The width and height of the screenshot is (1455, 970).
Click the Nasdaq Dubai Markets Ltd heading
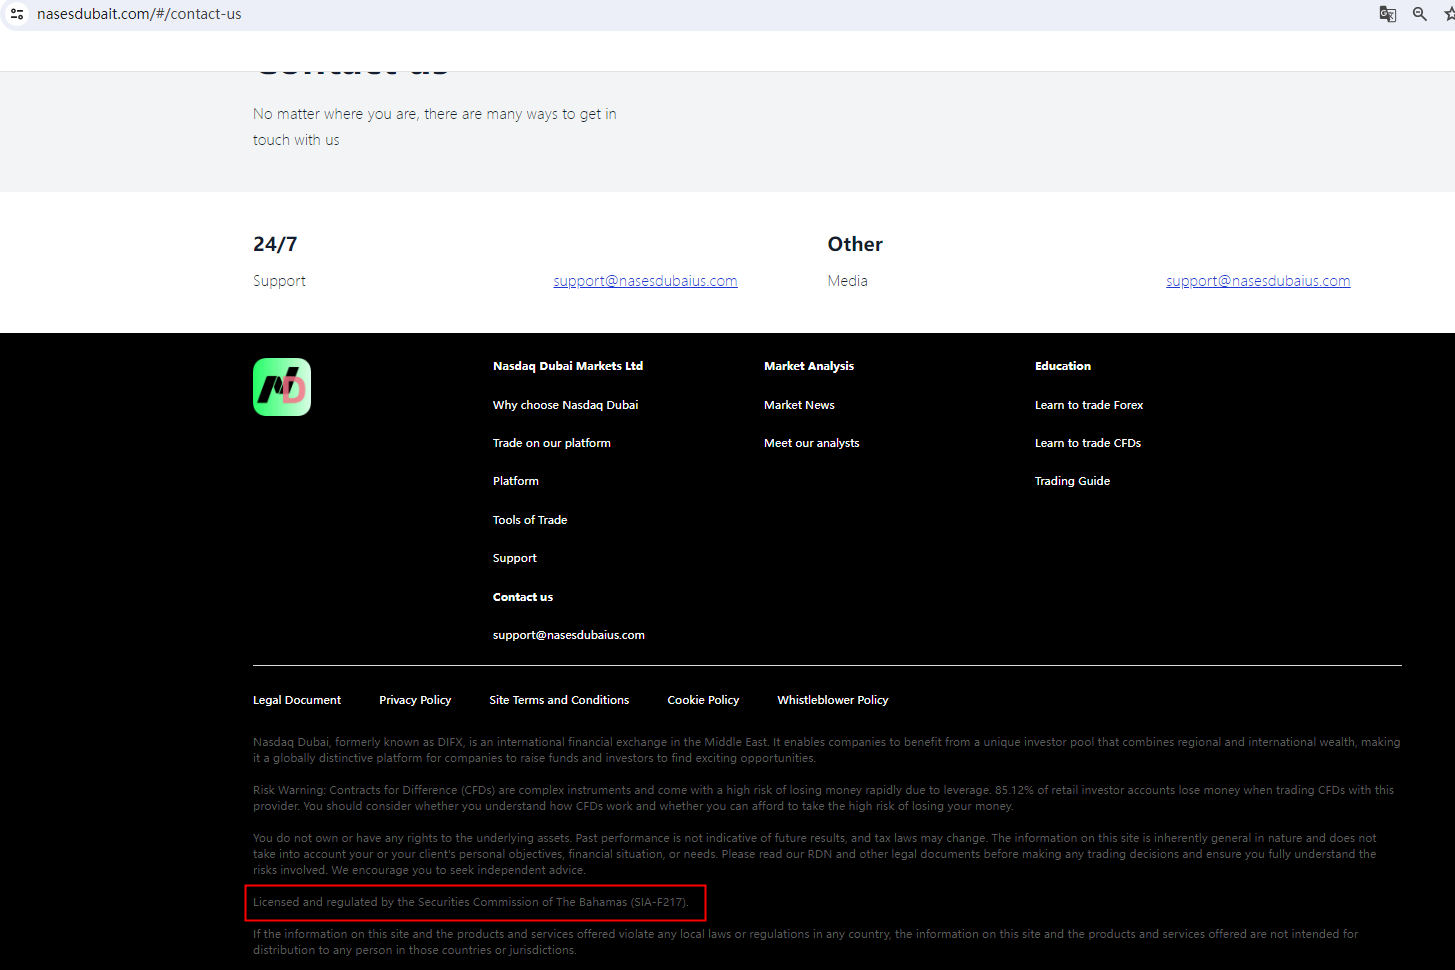pyautogui.click(x=568, y=366)
